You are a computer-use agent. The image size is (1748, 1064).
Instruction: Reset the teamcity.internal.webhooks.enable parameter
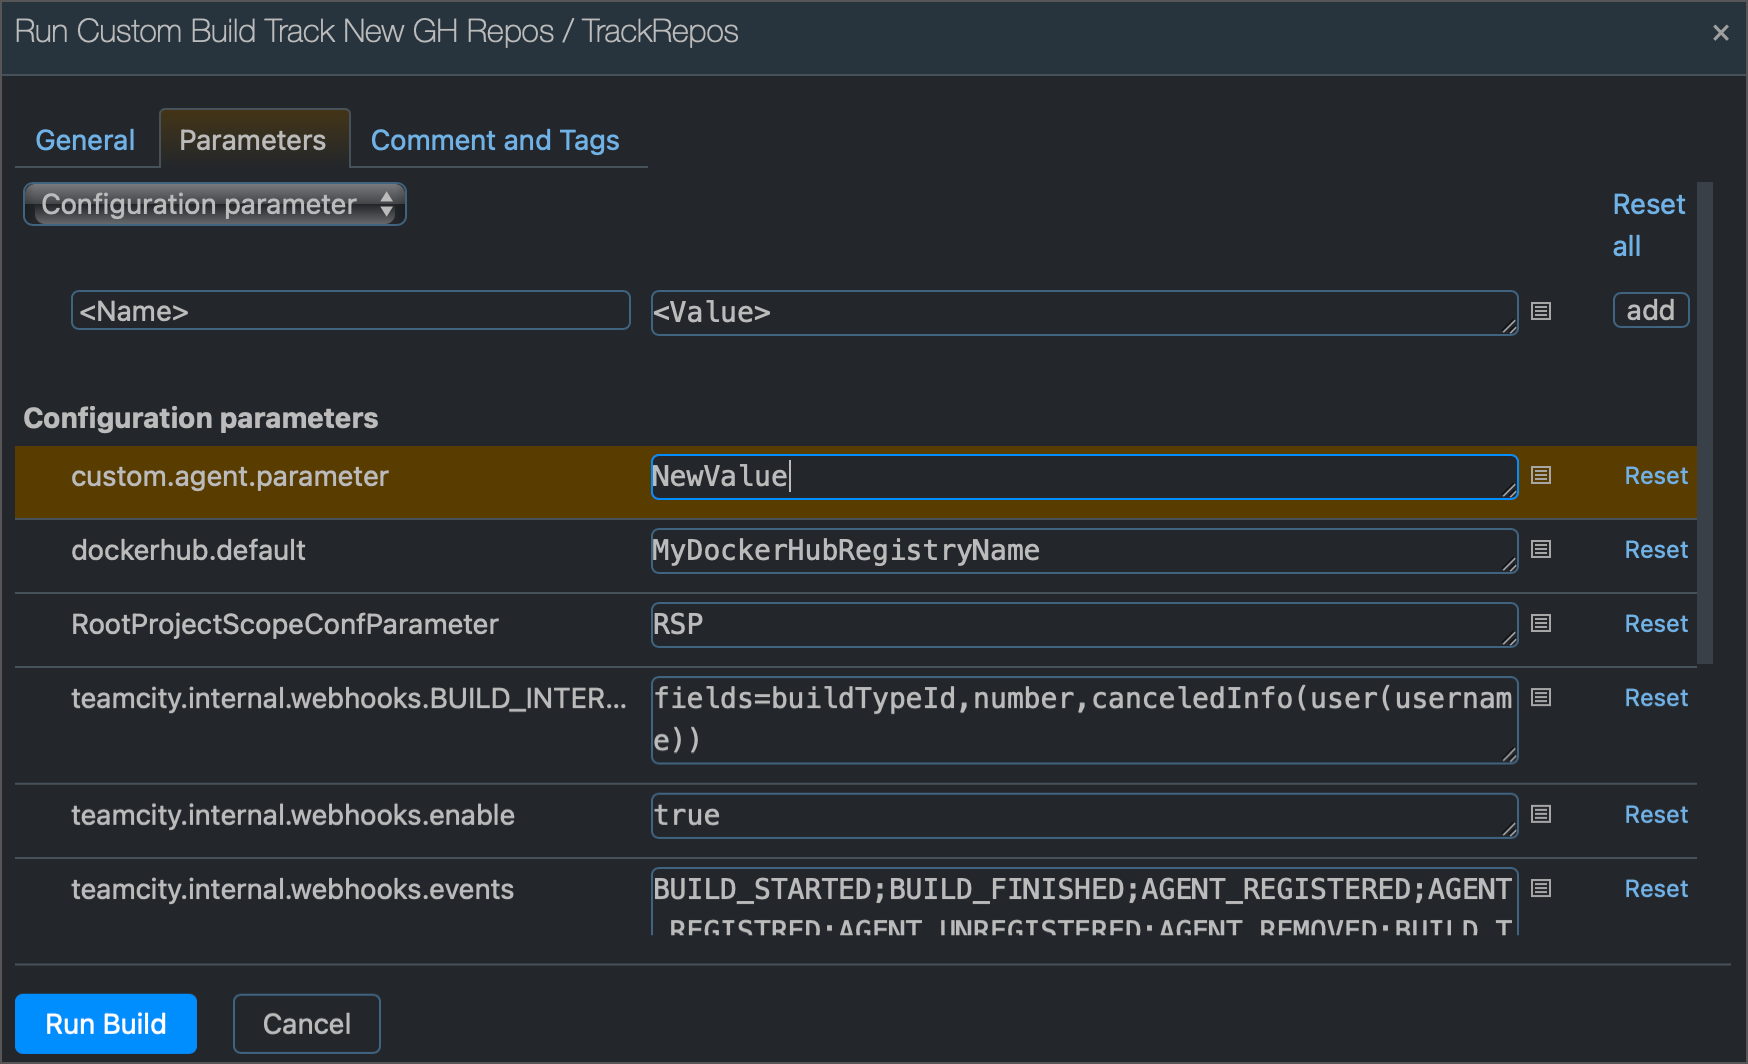[1655, 814]
